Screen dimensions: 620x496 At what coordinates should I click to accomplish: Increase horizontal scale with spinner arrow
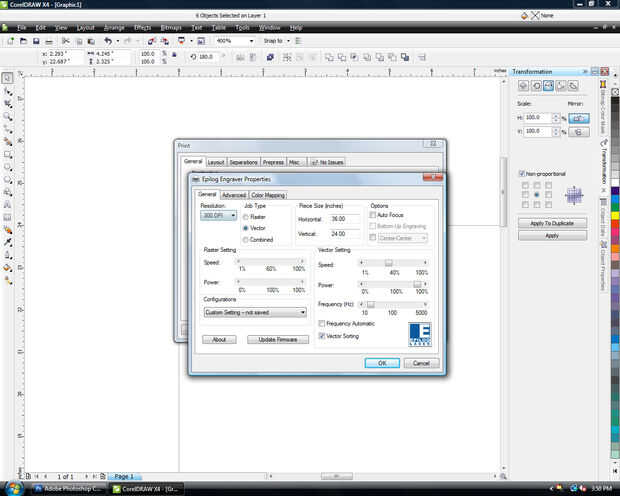click(556, 115)
